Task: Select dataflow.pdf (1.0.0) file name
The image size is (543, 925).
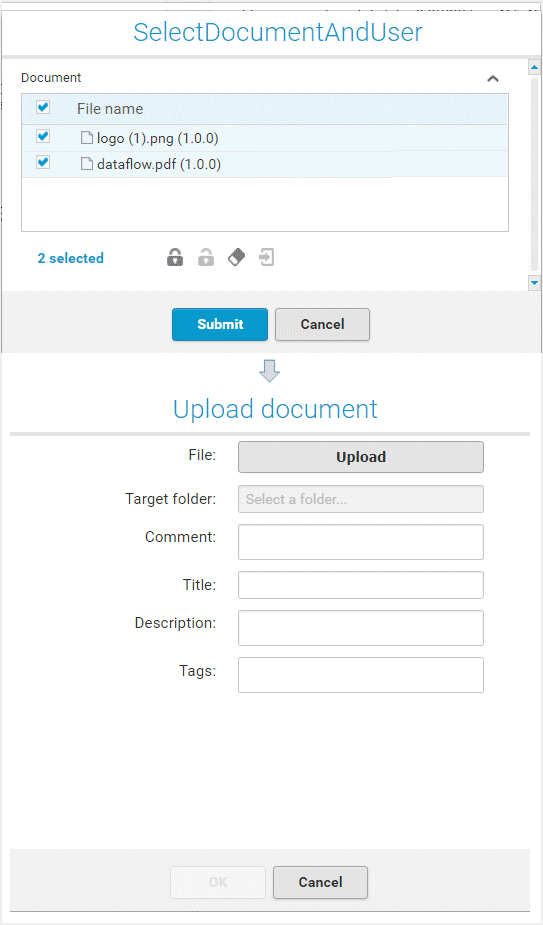Action: point(159,164)
